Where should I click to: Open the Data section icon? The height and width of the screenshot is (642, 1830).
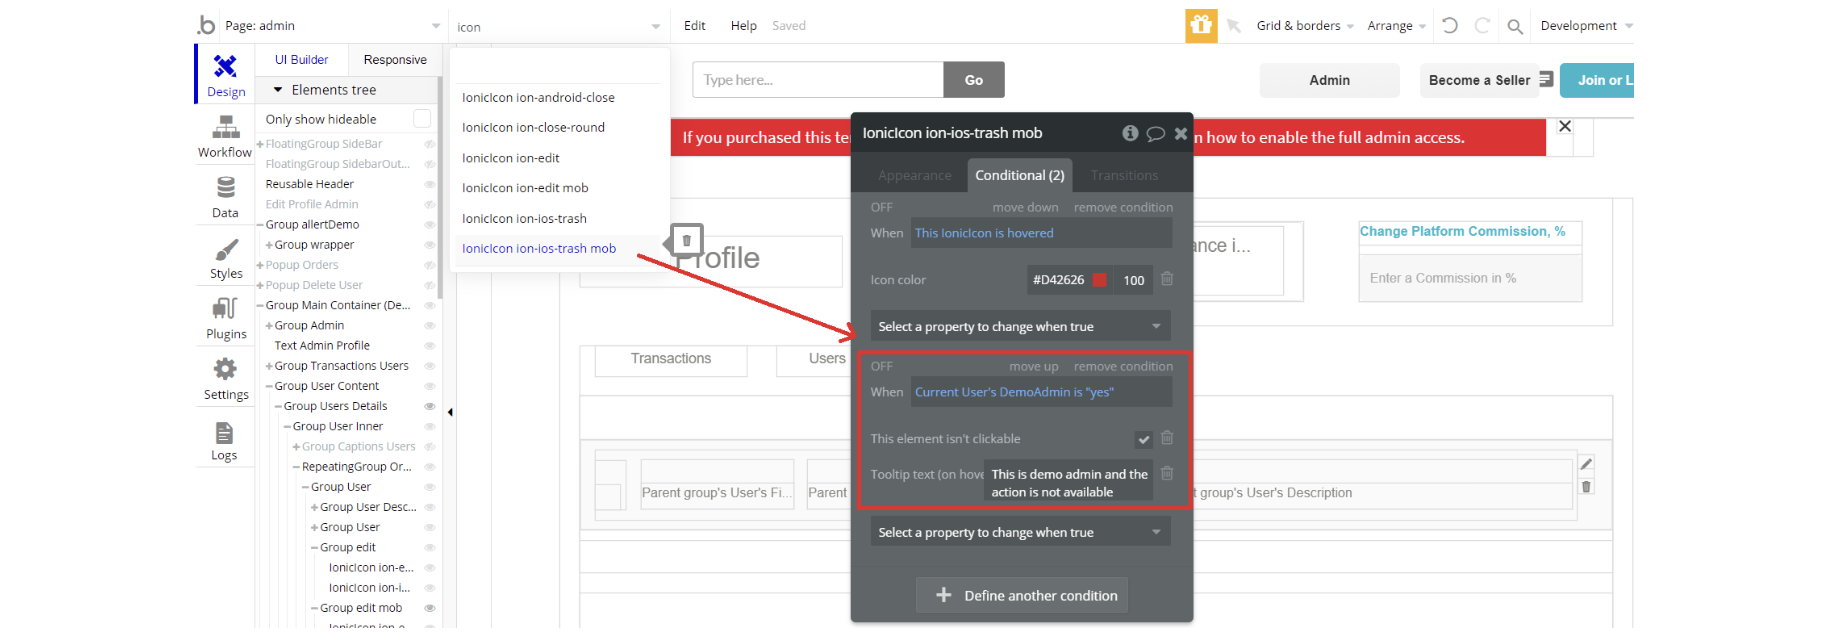(225, 197)
